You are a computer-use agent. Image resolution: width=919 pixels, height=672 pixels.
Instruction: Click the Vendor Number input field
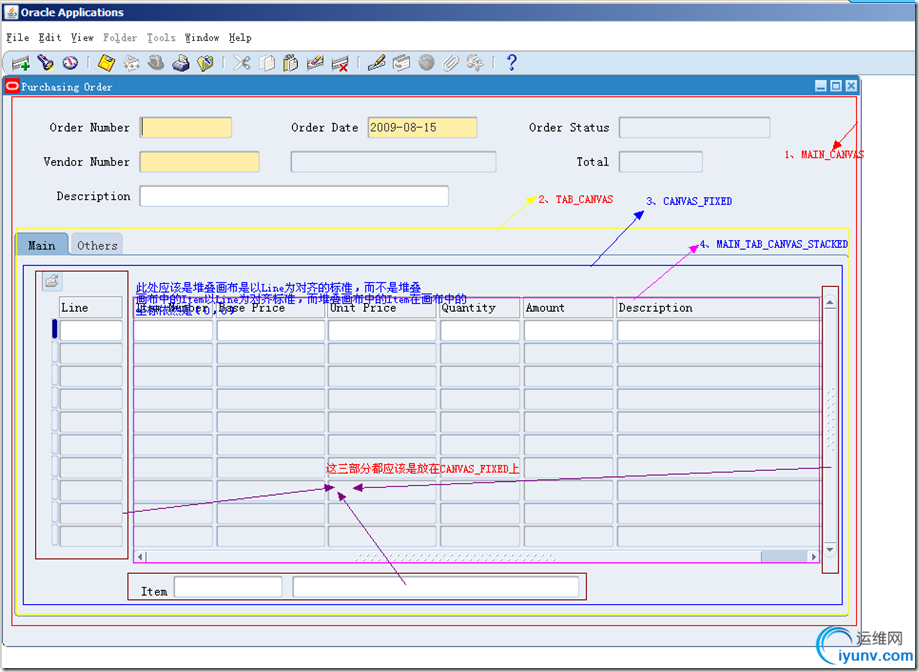pyautogui.click(x=199, y=162)
